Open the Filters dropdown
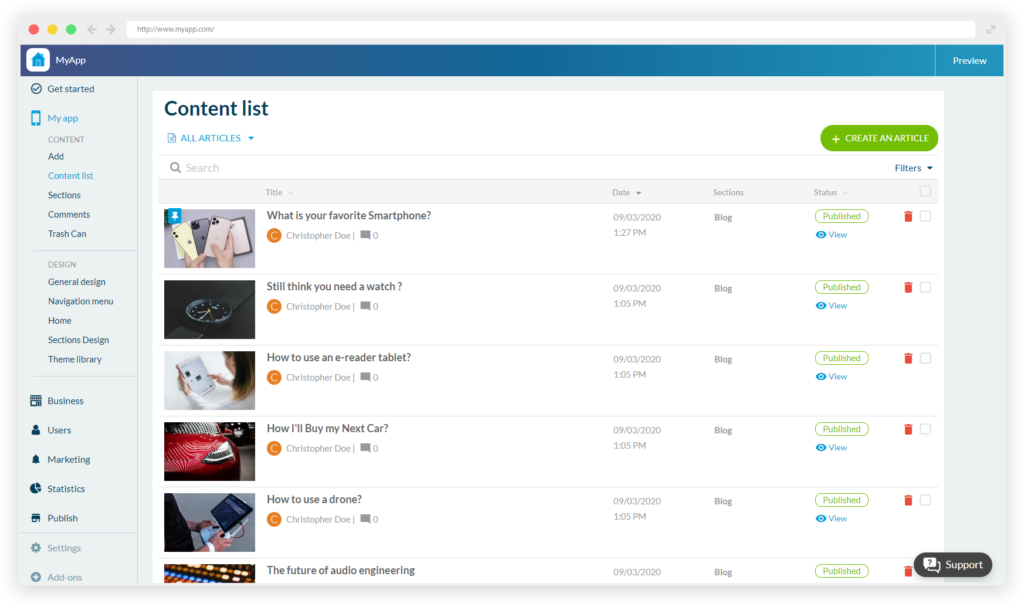This screenshot has width=1024, height=607. [913, 168]
